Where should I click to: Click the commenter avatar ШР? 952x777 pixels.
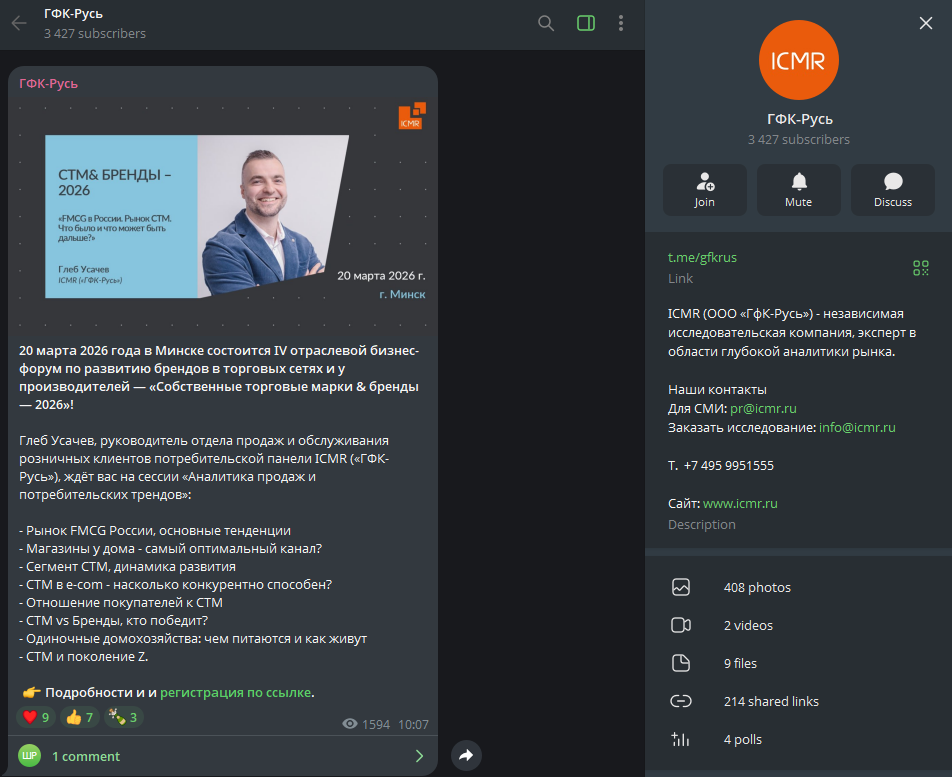29,756
